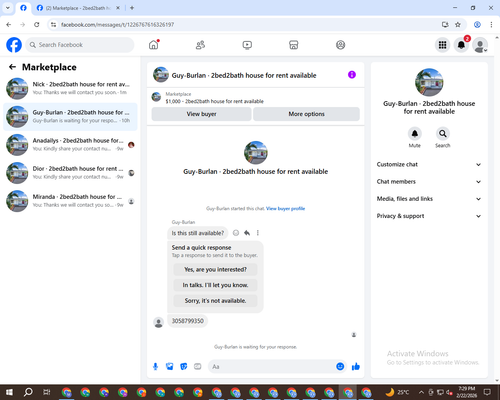Click the GIF icon in composer
500x400 pixels.
198,367
